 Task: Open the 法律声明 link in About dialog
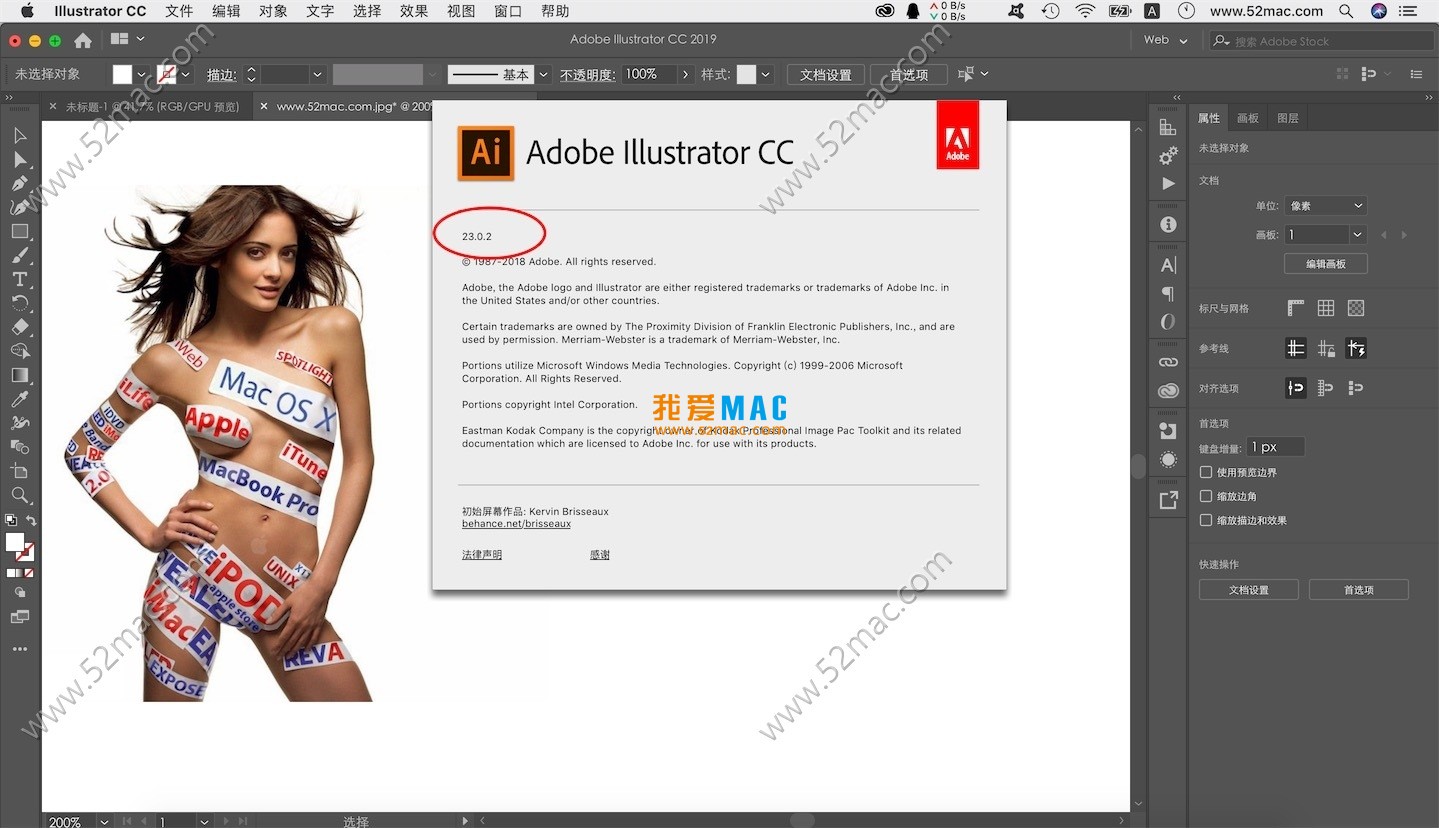click(482, 555)
